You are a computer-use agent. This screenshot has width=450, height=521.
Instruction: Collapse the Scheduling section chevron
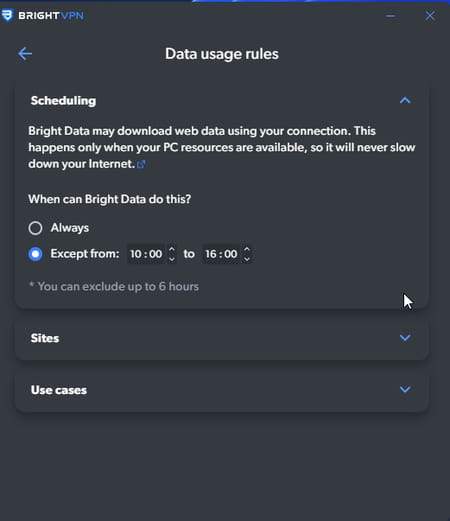pos(405,100)
